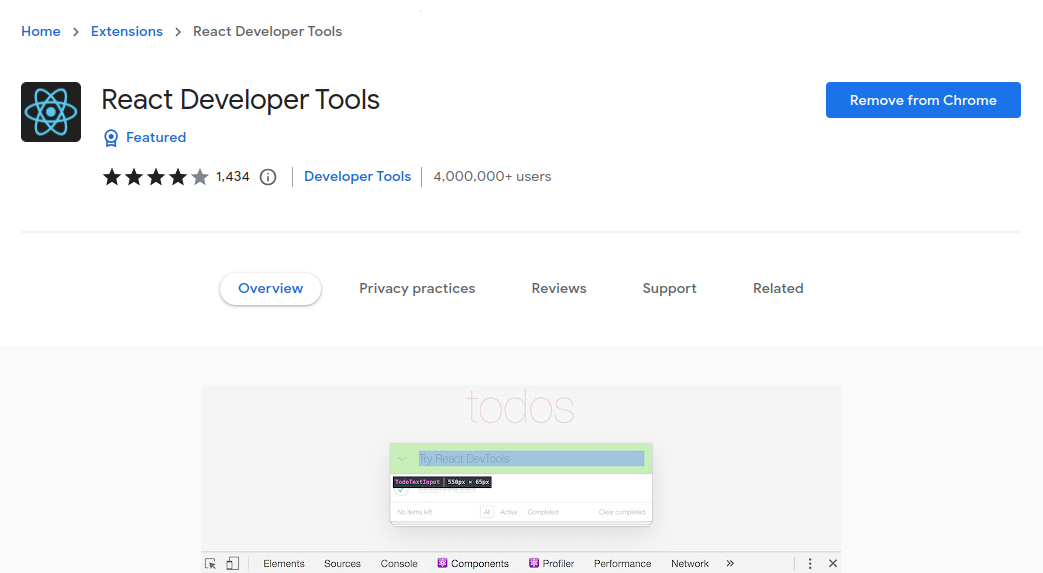Image resolution: width=1043 pixels, height=573 pixels.
Task: Open Network tab in preview DevTools
Action: (690, 564)
